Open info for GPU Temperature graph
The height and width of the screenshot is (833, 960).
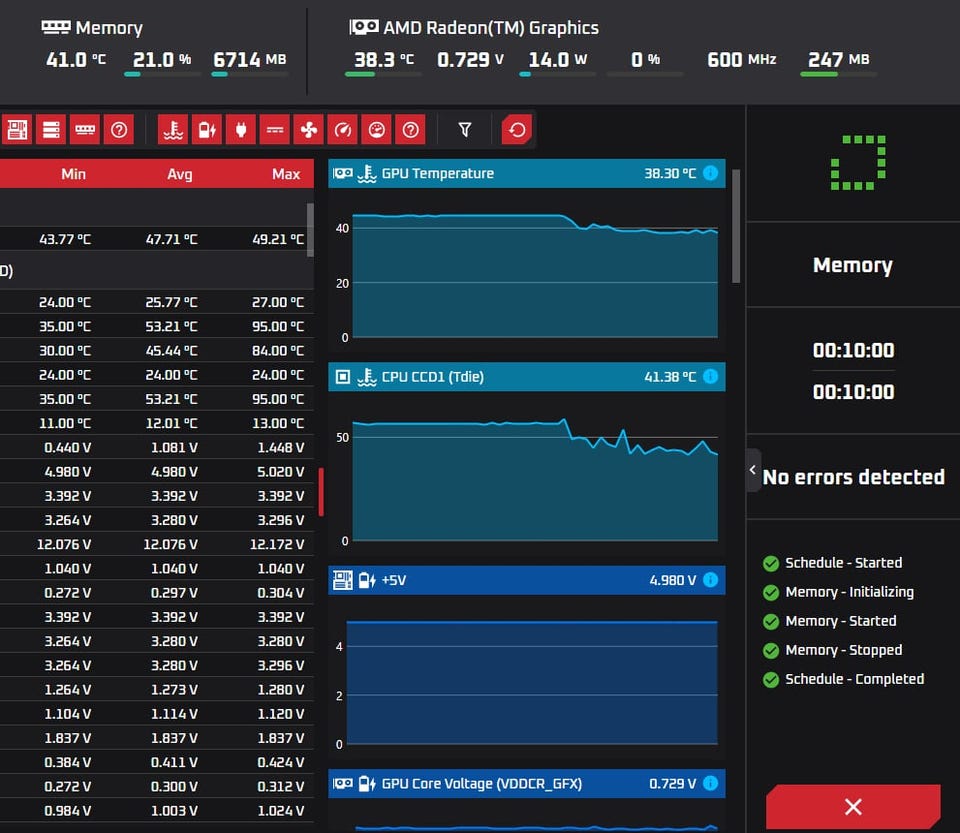click(x=710, y=173)
